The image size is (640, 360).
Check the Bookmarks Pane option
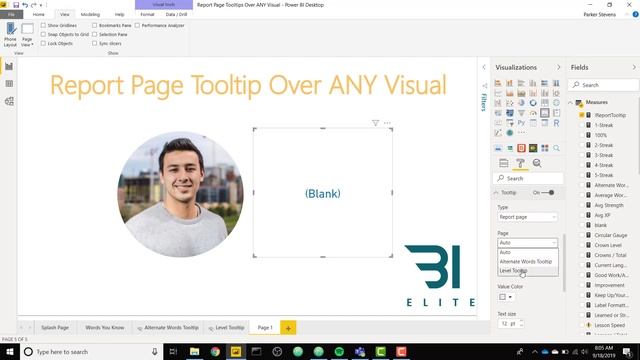pyautogui.click(x=95, y=25)
